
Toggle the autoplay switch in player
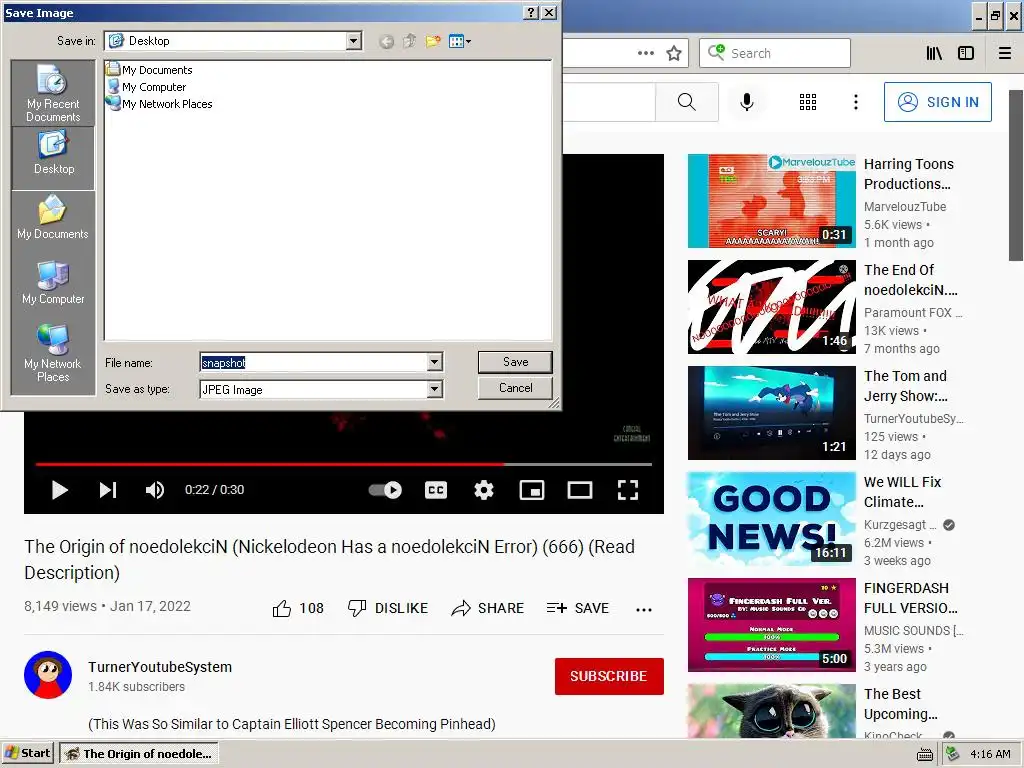click(385, 490)
